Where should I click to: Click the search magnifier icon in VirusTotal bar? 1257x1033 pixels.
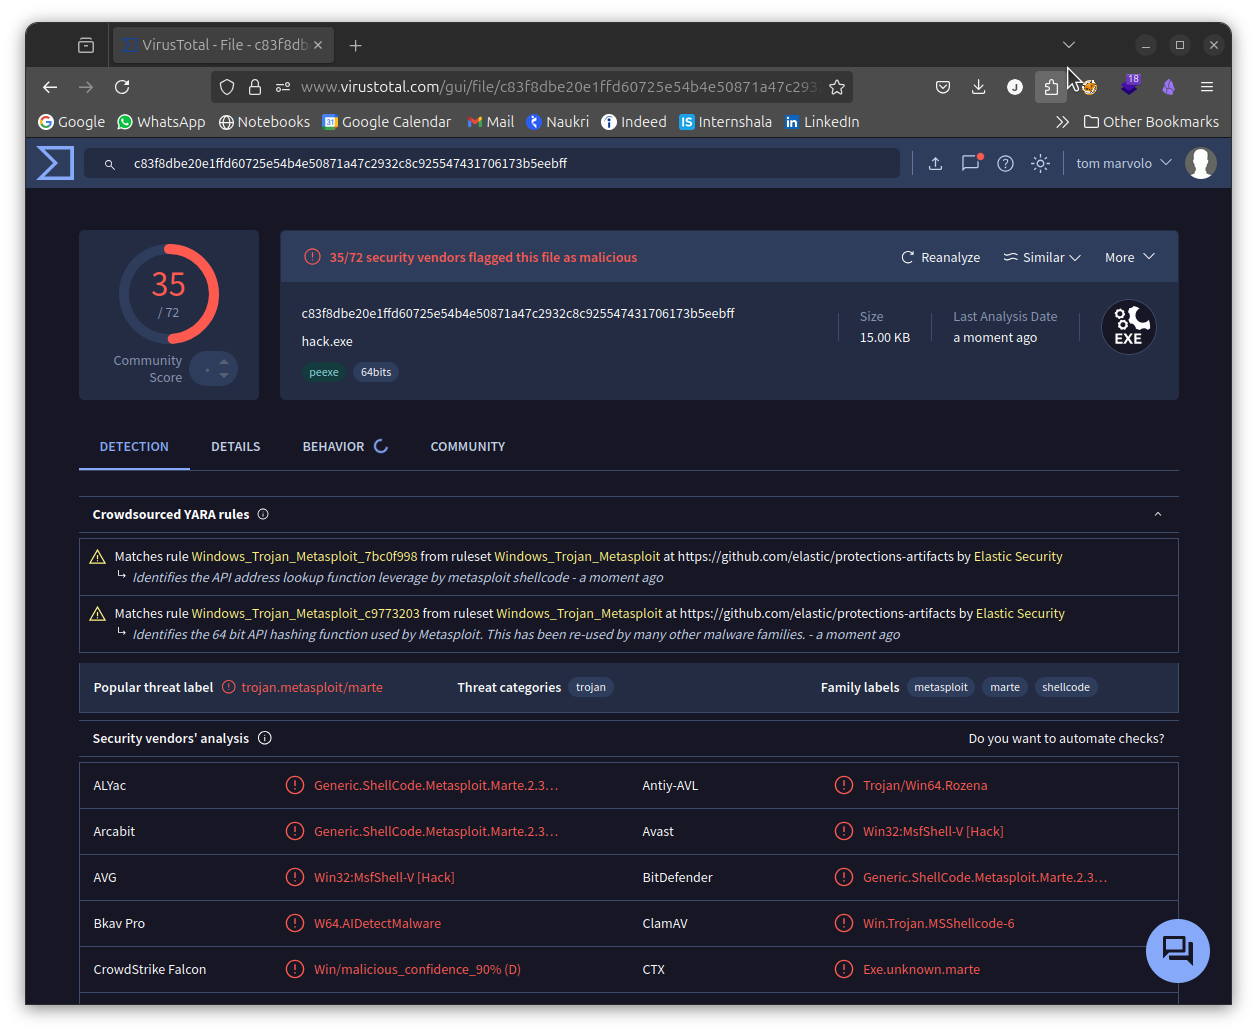110,164
